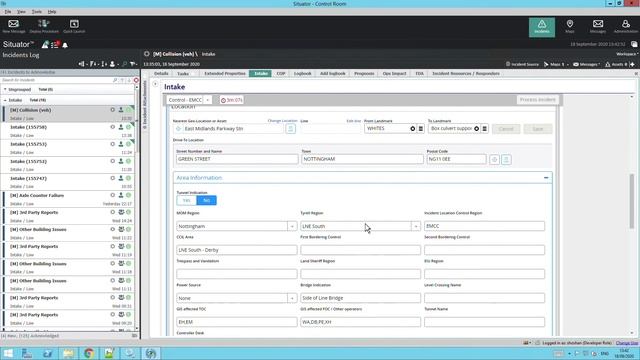This screenshot has width=640, height=360.
Task: Click the alert icon beside Situator logo
Action: pos(45,44)
